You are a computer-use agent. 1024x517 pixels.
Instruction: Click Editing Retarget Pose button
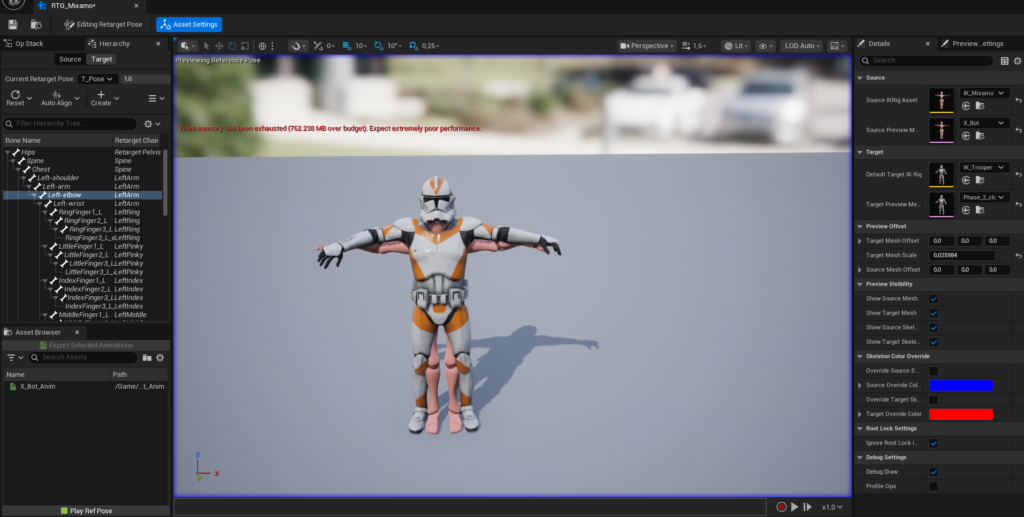pos(103,25)
